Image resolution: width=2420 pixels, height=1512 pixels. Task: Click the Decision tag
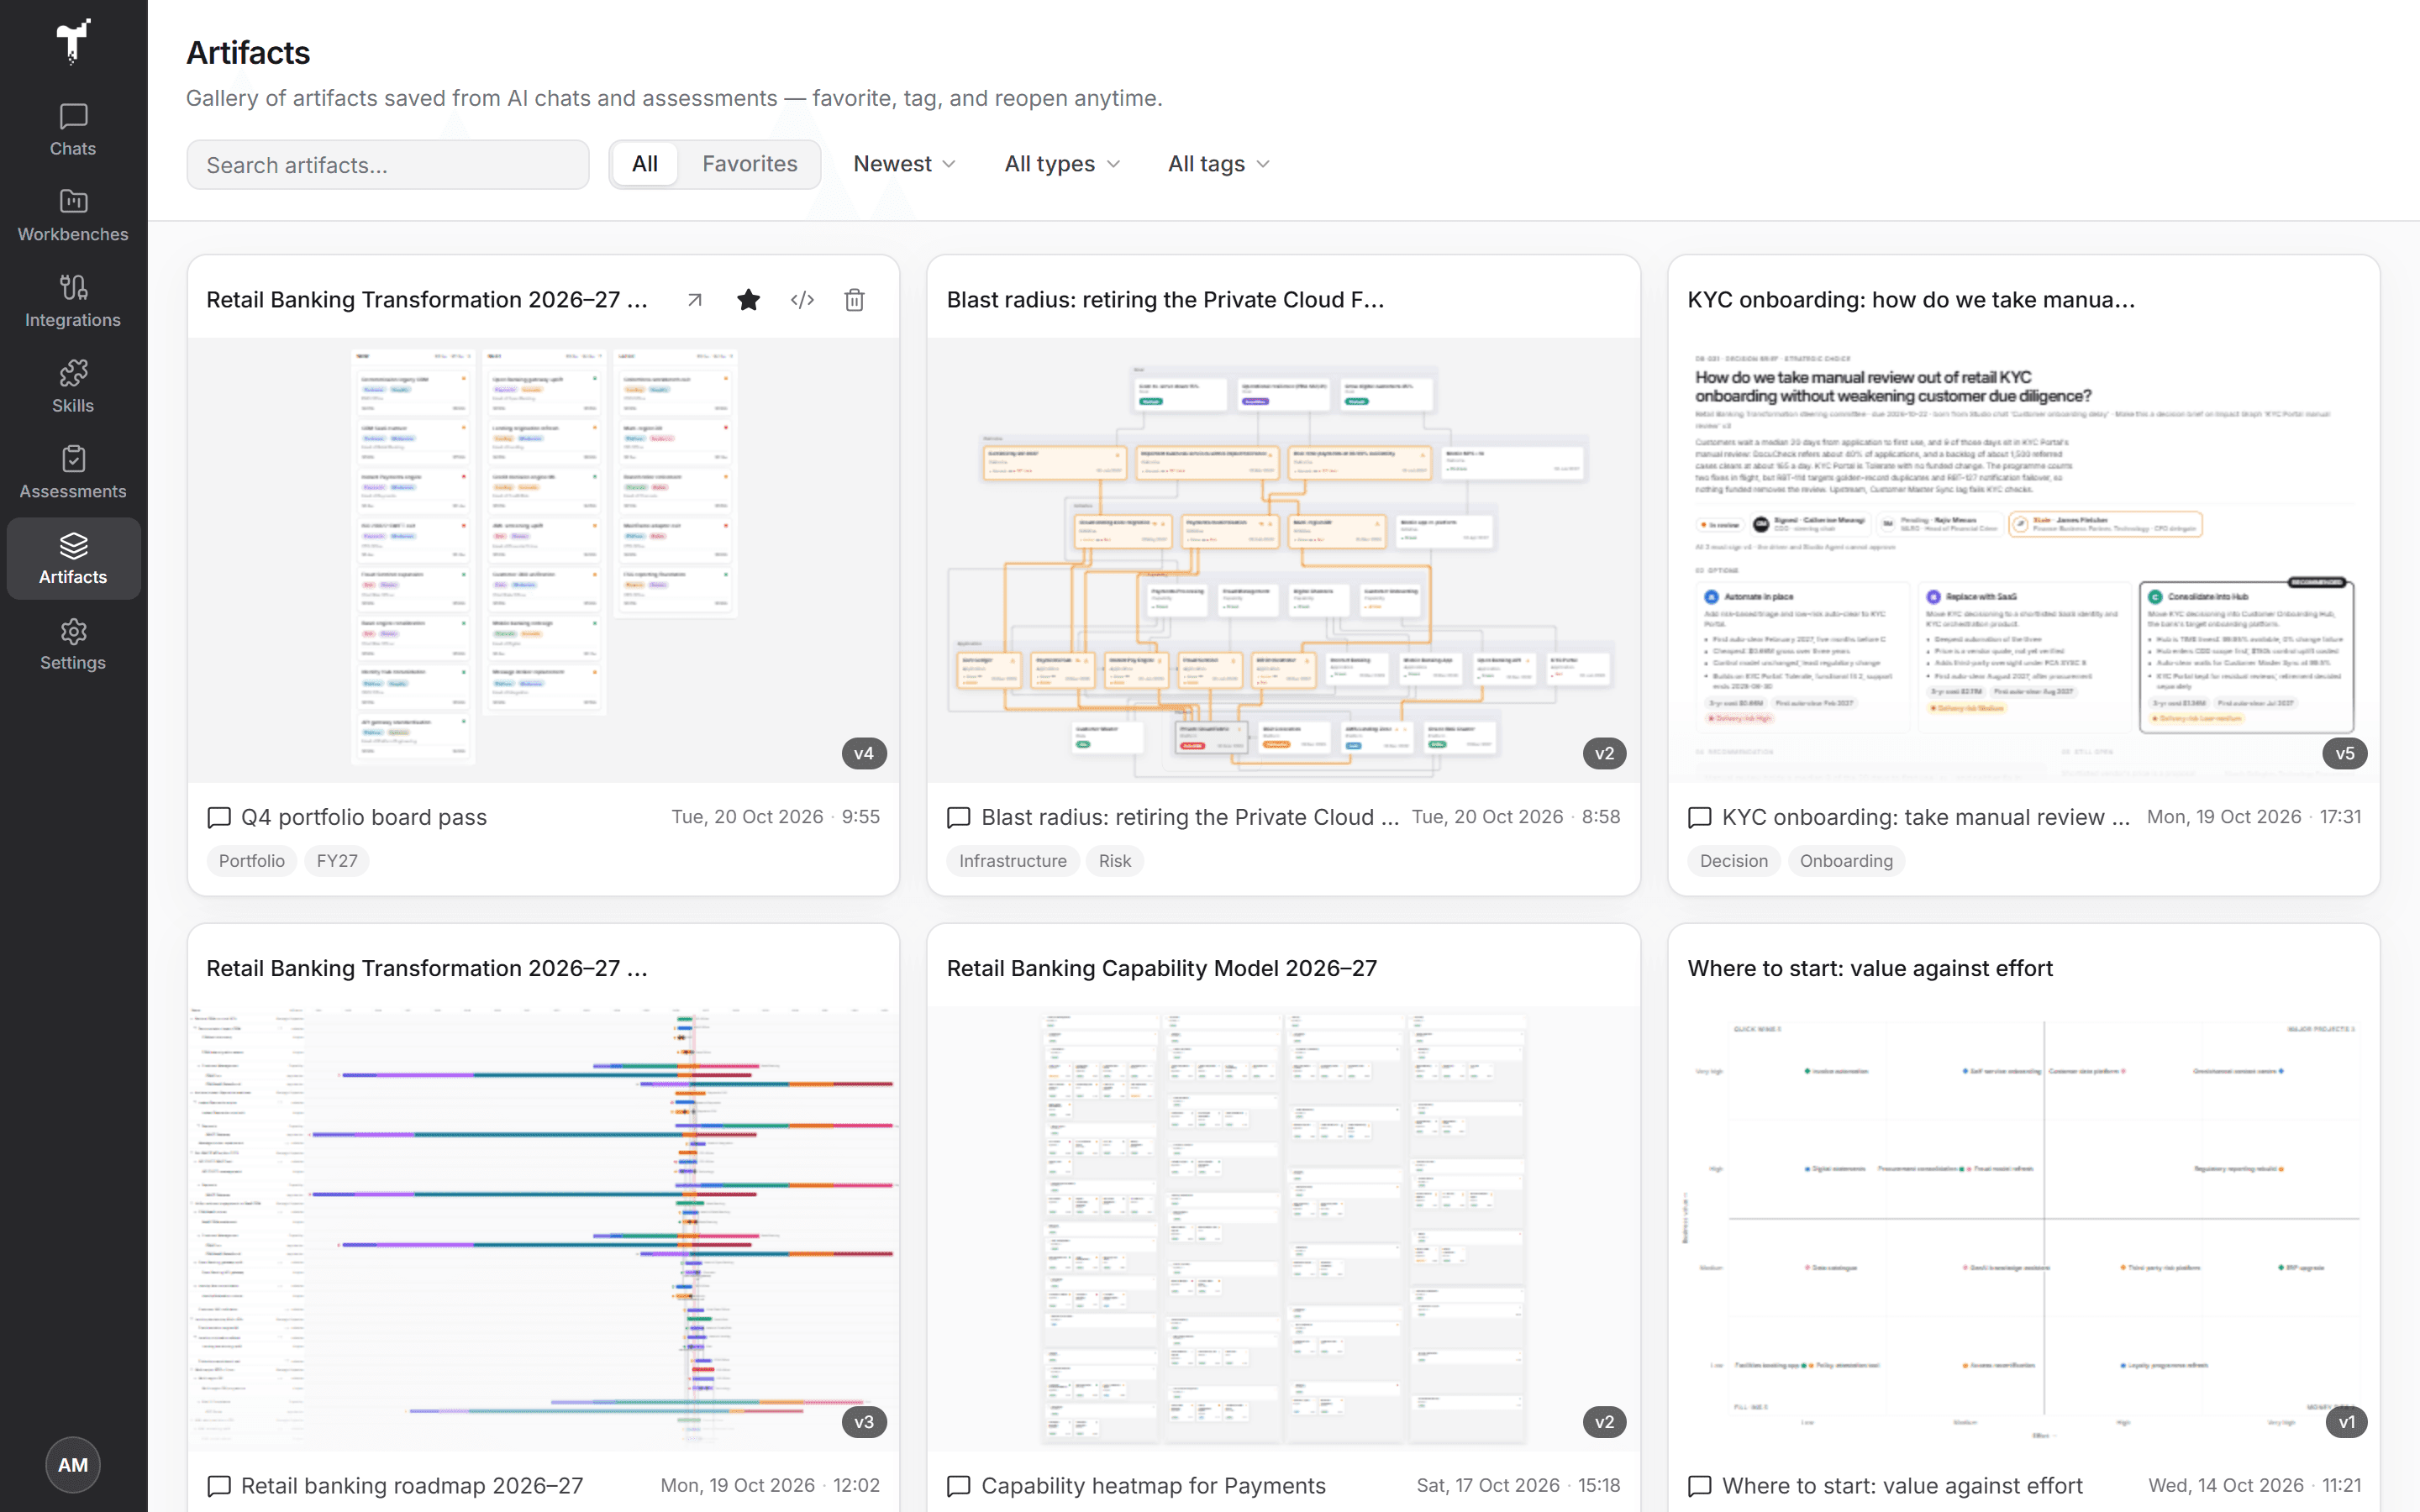coord(1734,861)
